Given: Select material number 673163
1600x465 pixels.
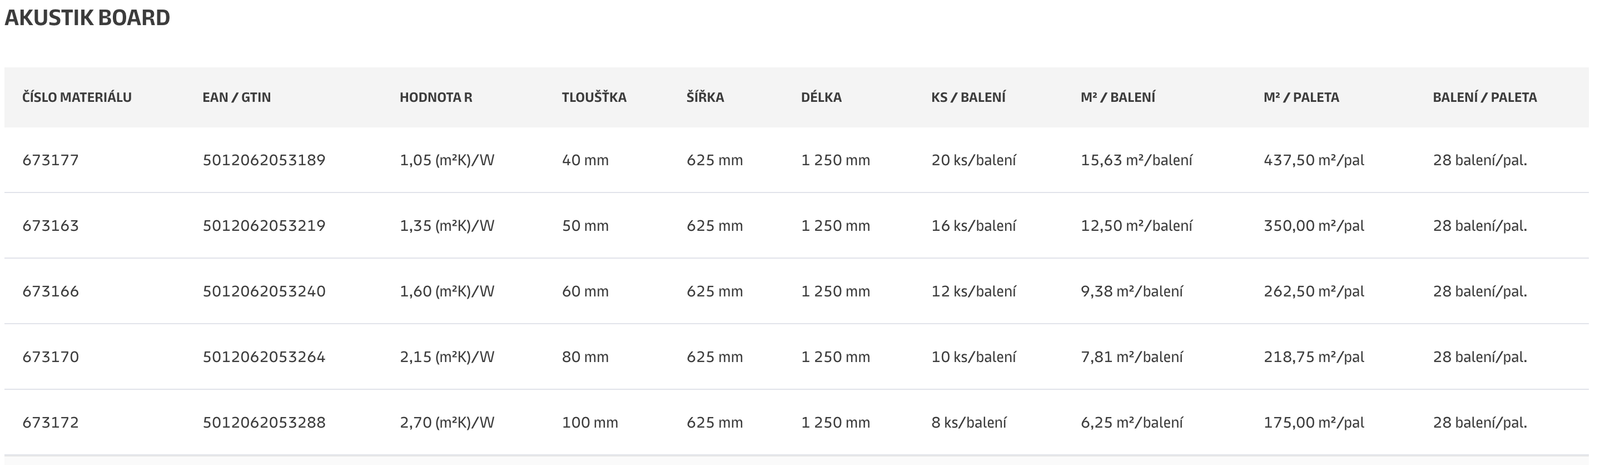Looking at the screenshot, I should click(x=50, y=226).
